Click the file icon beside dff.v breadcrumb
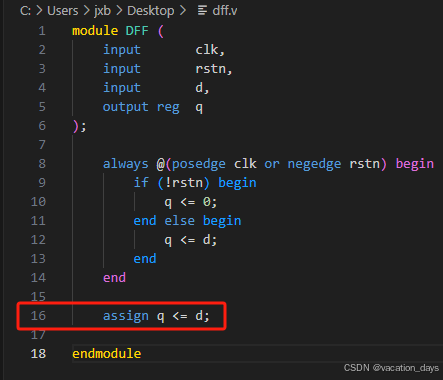 pos(202,11)
